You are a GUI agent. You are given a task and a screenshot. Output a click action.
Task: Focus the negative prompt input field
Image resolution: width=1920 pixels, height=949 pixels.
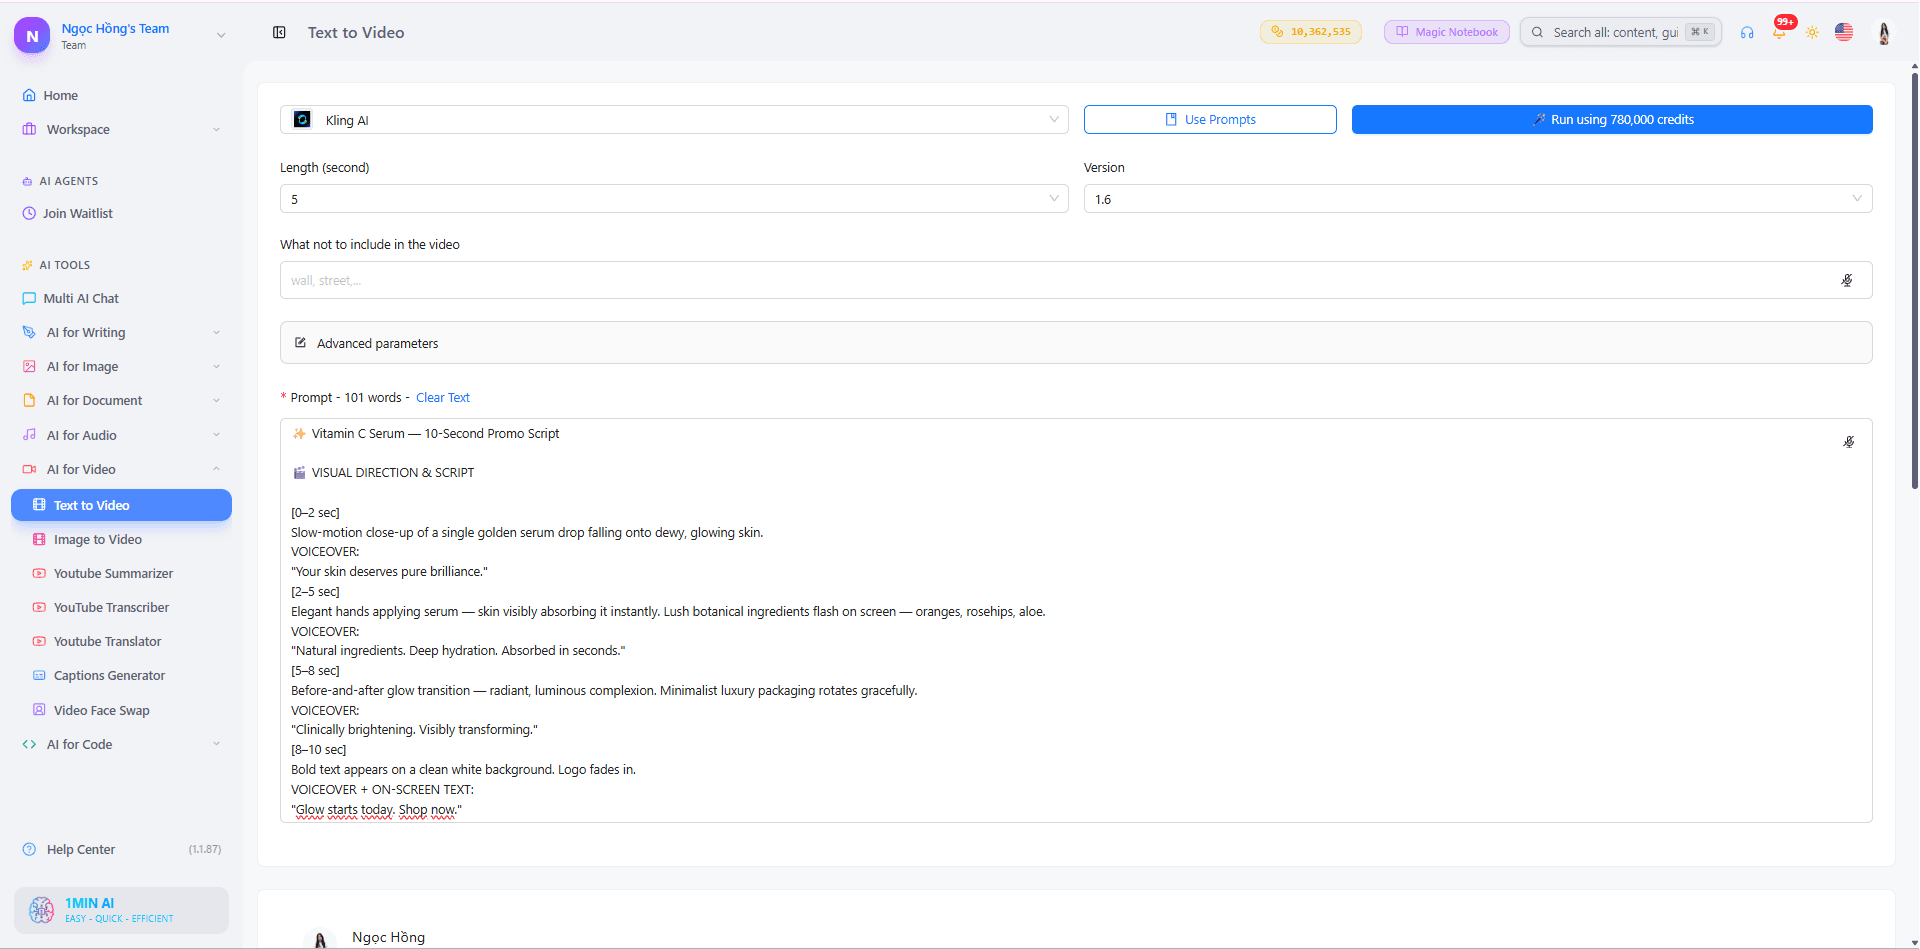pos(1076,280)
